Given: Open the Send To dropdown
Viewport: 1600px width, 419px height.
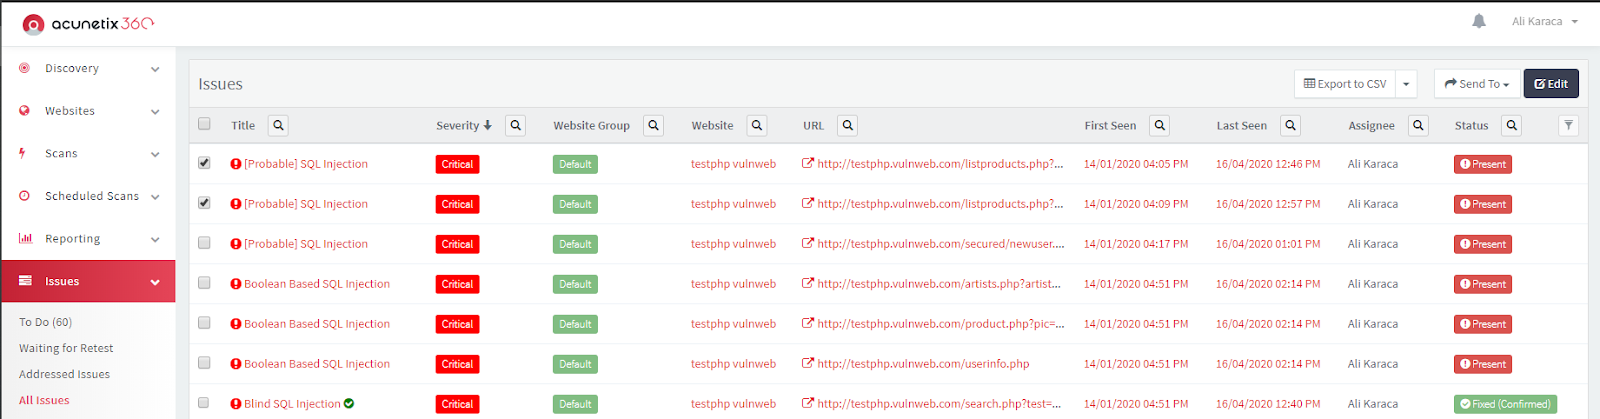Looking at the screenshot, I should [1476, 84].
